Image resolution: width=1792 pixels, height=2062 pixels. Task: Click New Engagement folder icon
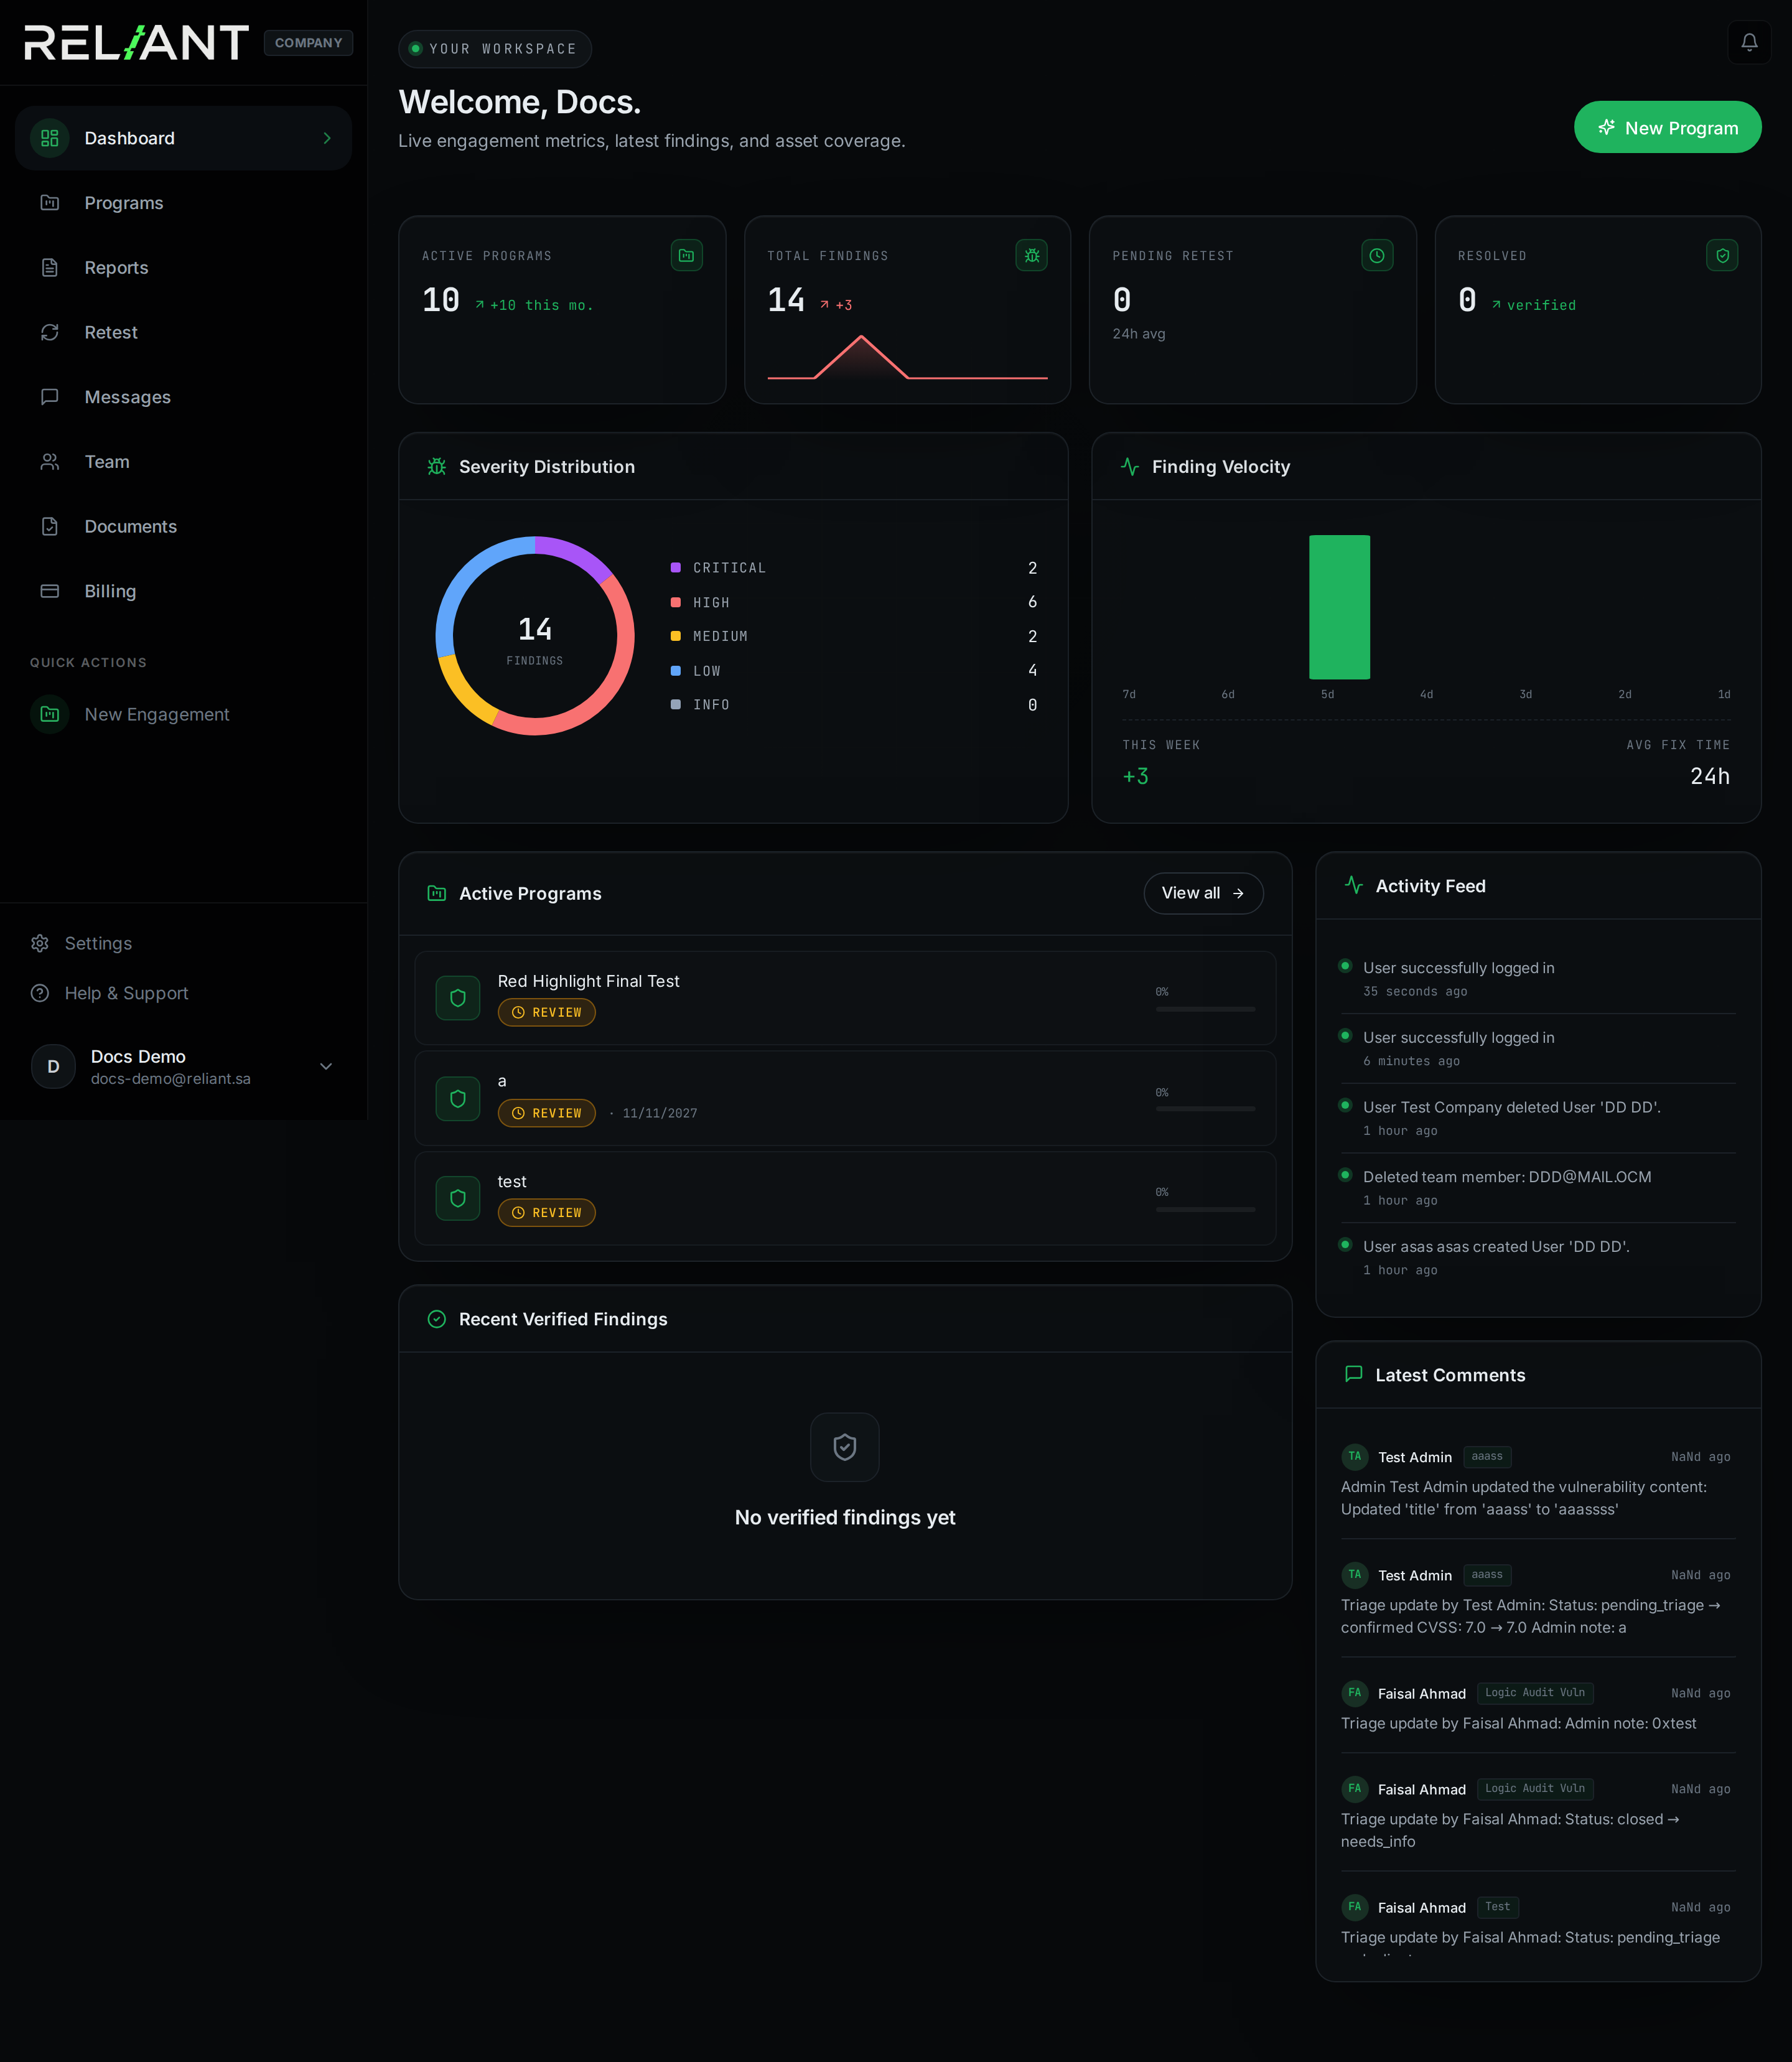pyautogui.click(x=49, y=714)
